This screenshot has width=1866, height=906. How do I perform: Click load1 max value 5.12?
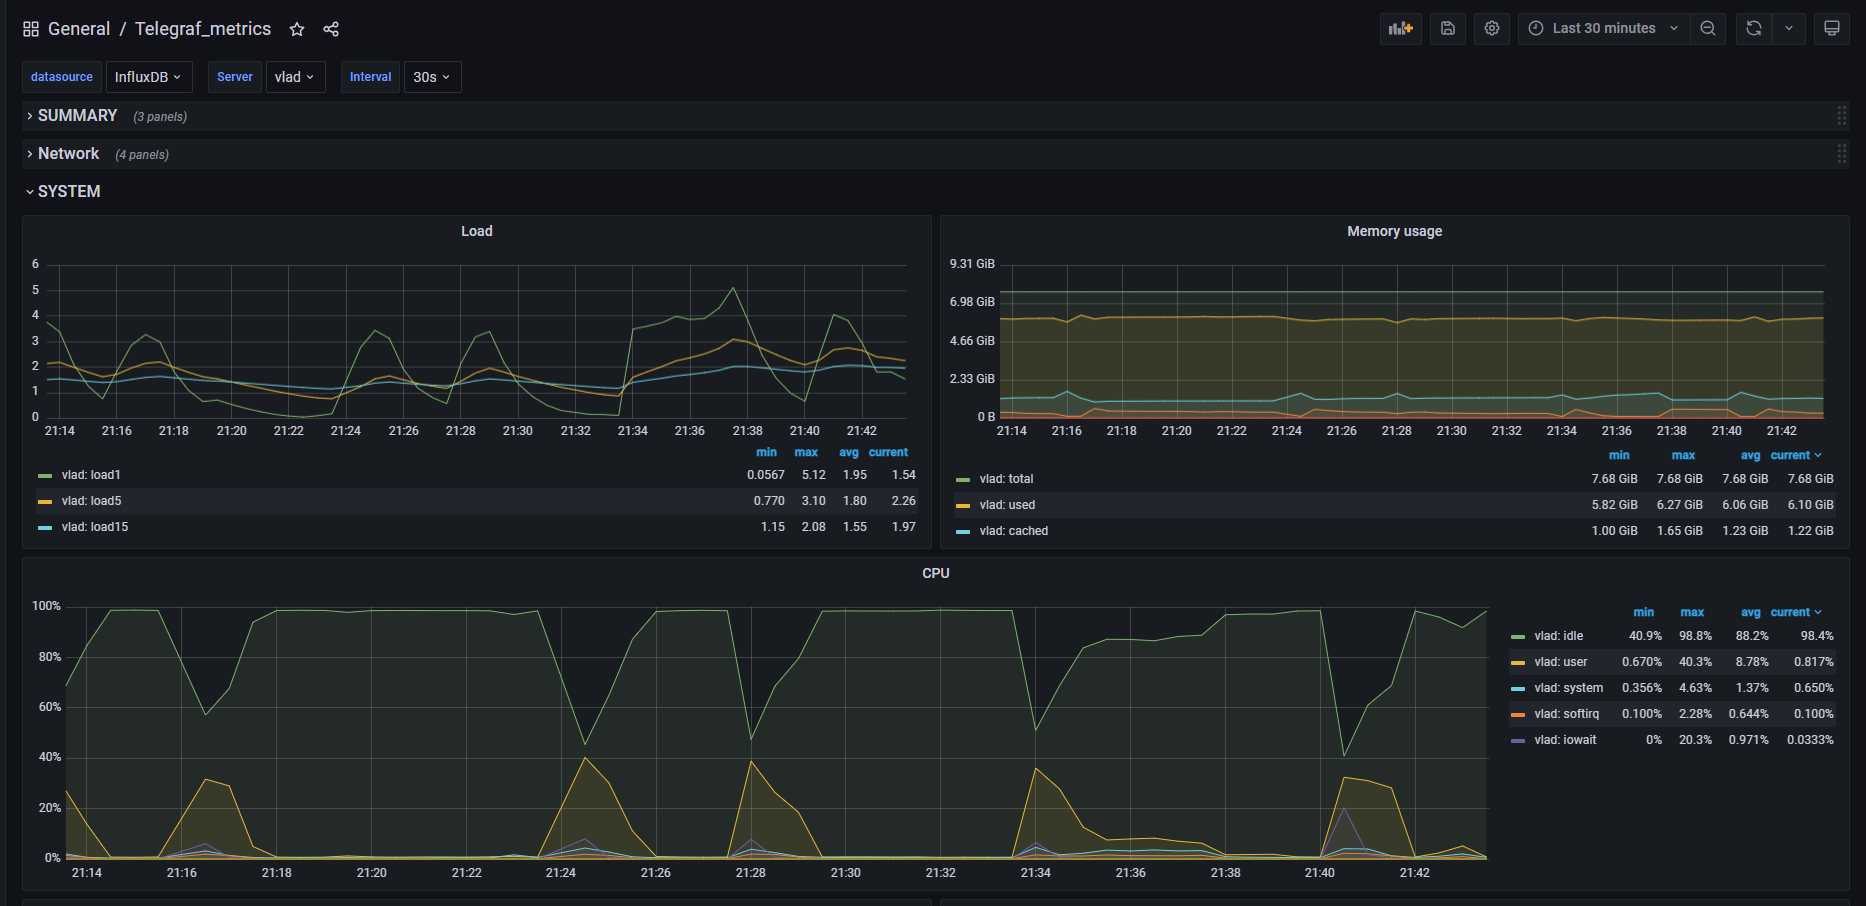coord(814,475)
